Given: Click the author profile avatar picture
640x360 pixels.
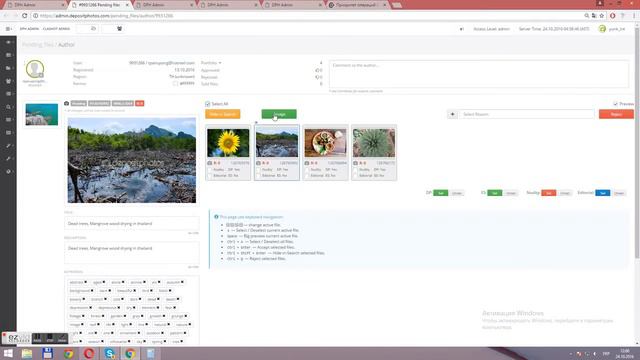Looking at the screenshot, I should point(35,69).
